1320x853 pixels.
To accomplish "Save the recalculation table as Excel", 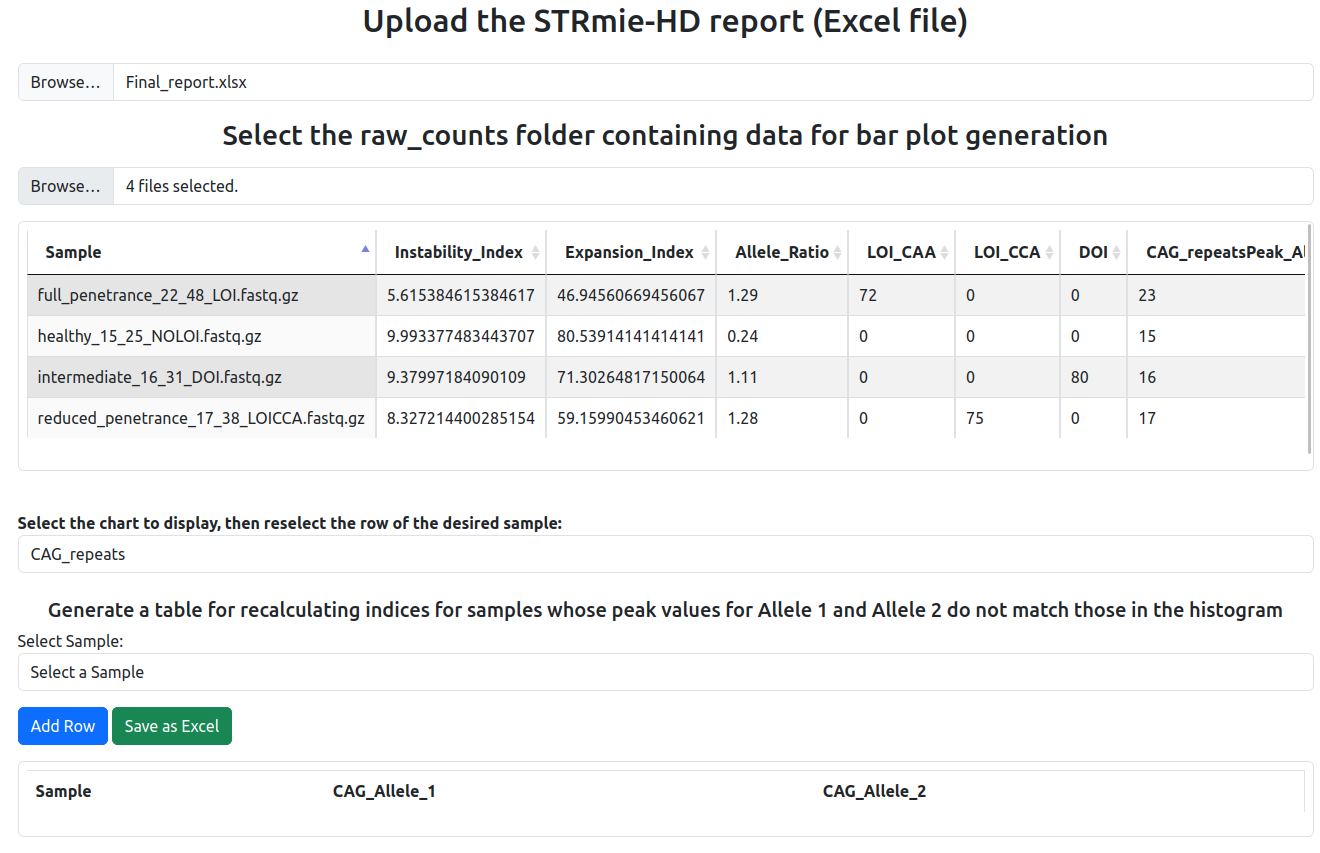I will coord(171,726).
